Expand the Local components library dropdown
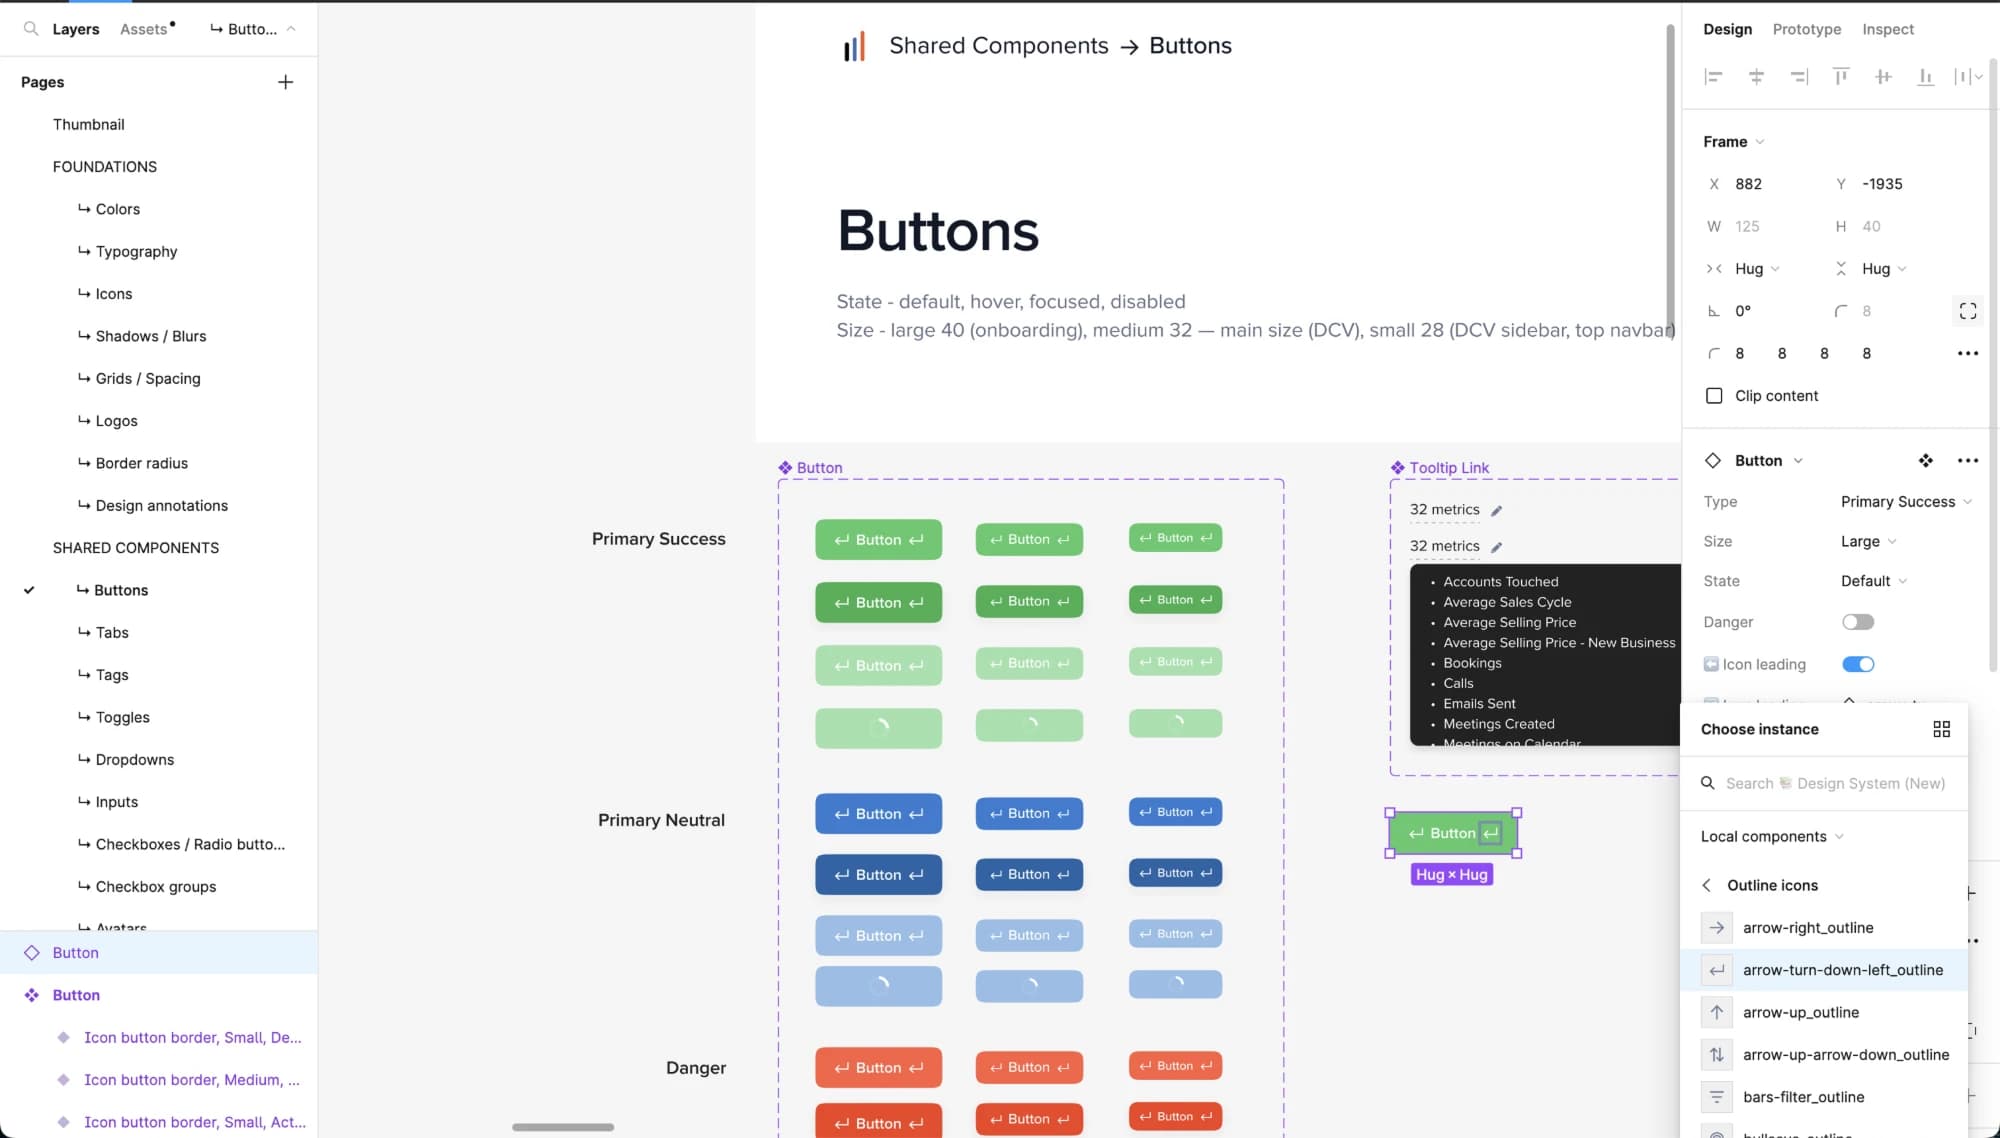The width and height of the screenshot is (2000, 1138). pos(1772,836)
